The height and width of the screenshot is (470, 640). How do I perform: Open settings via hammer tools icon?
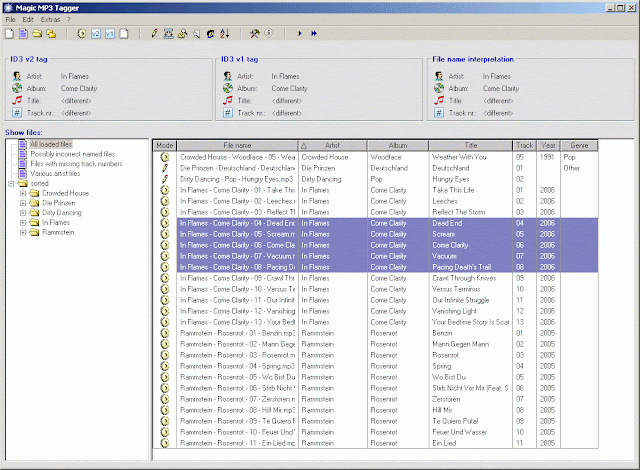(x=255, y=33)
